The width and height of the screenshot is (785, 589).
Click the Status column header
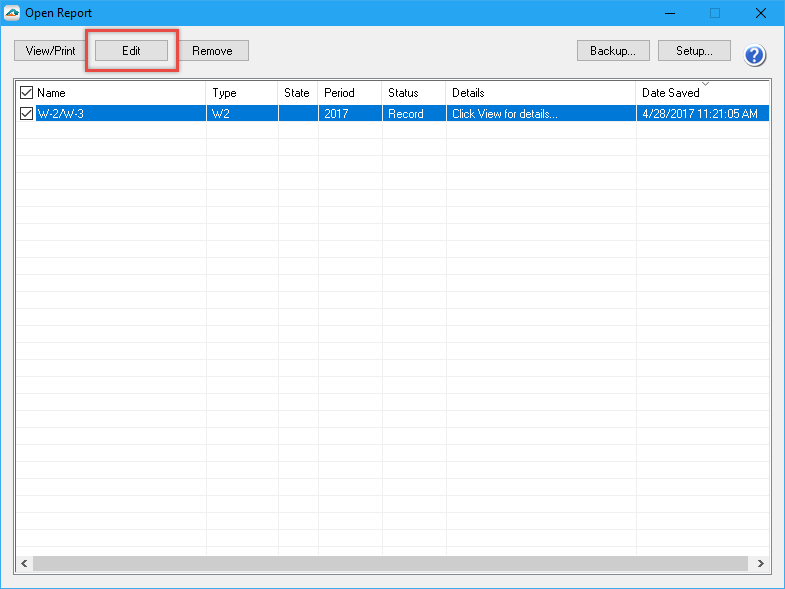[x=412, y=93]
